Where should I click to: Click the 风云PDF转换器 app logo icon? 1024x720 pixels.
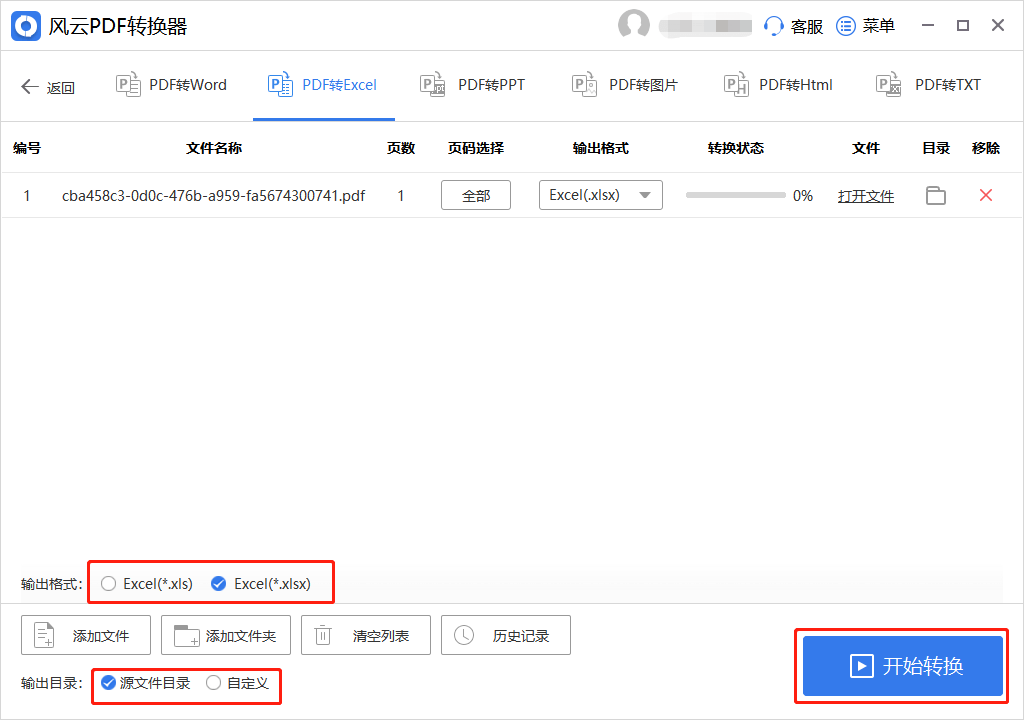26,26
